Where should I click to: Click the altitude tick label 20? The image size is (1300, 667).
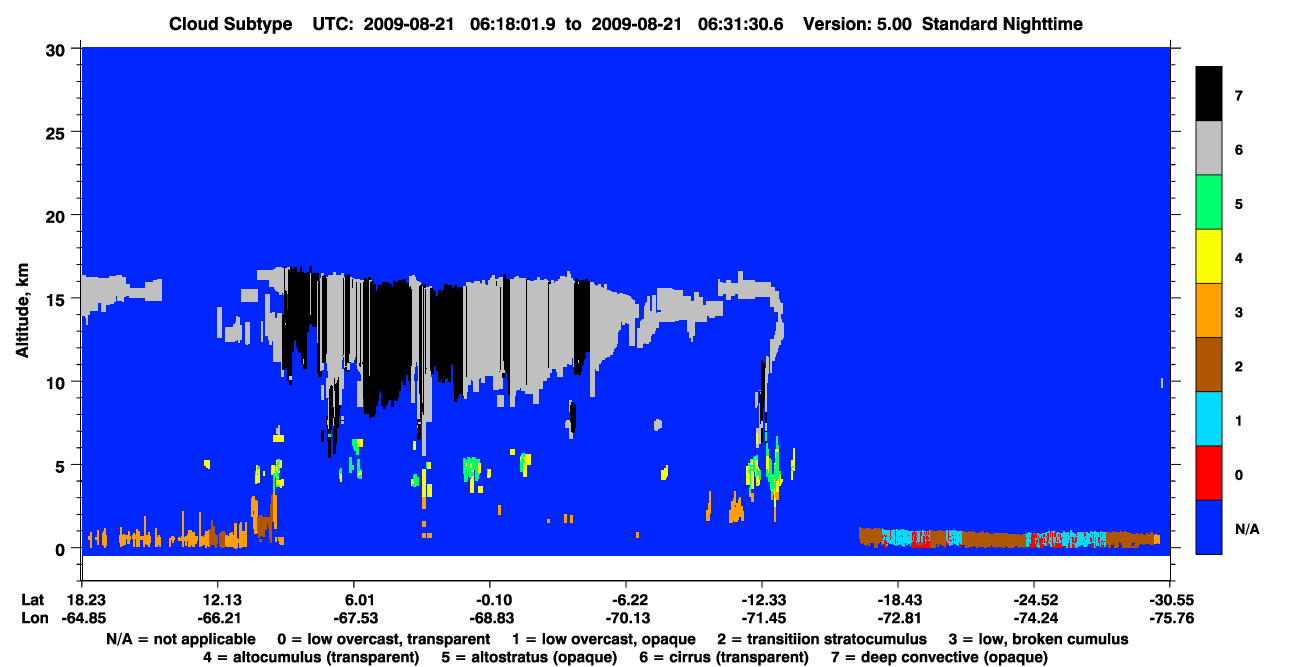point(58,215)
